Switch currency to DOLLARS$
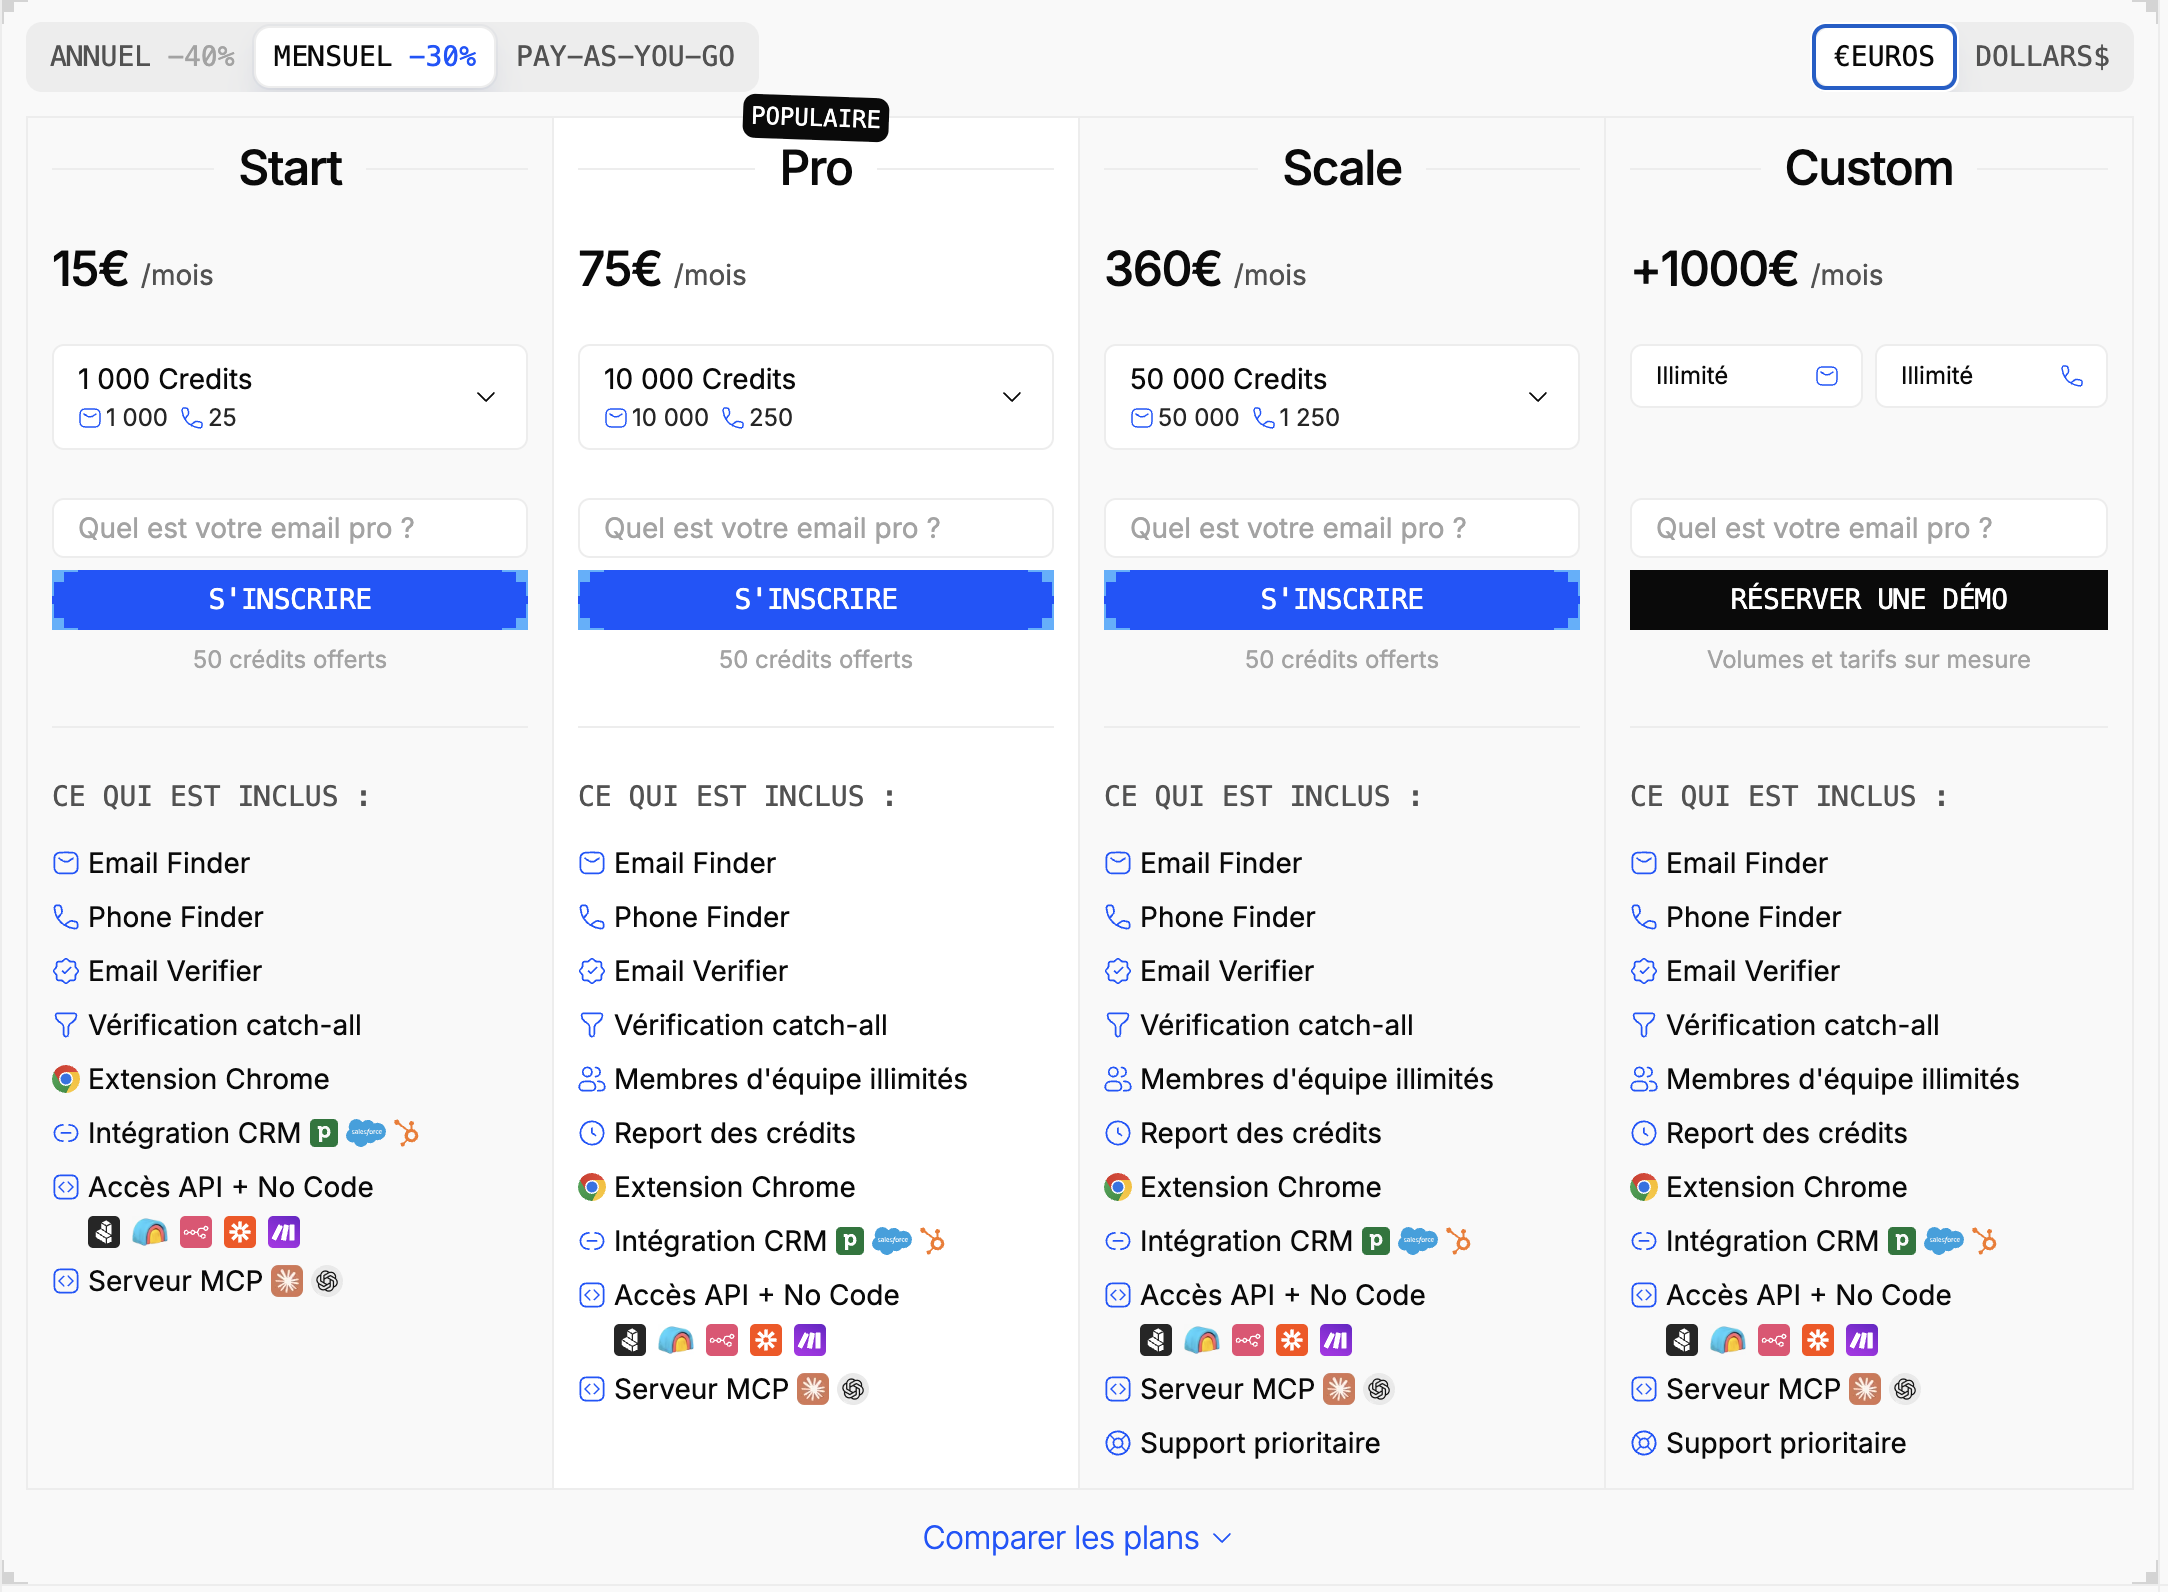Viewport: 2168px width, 1592px height. tap(2042, 57)
